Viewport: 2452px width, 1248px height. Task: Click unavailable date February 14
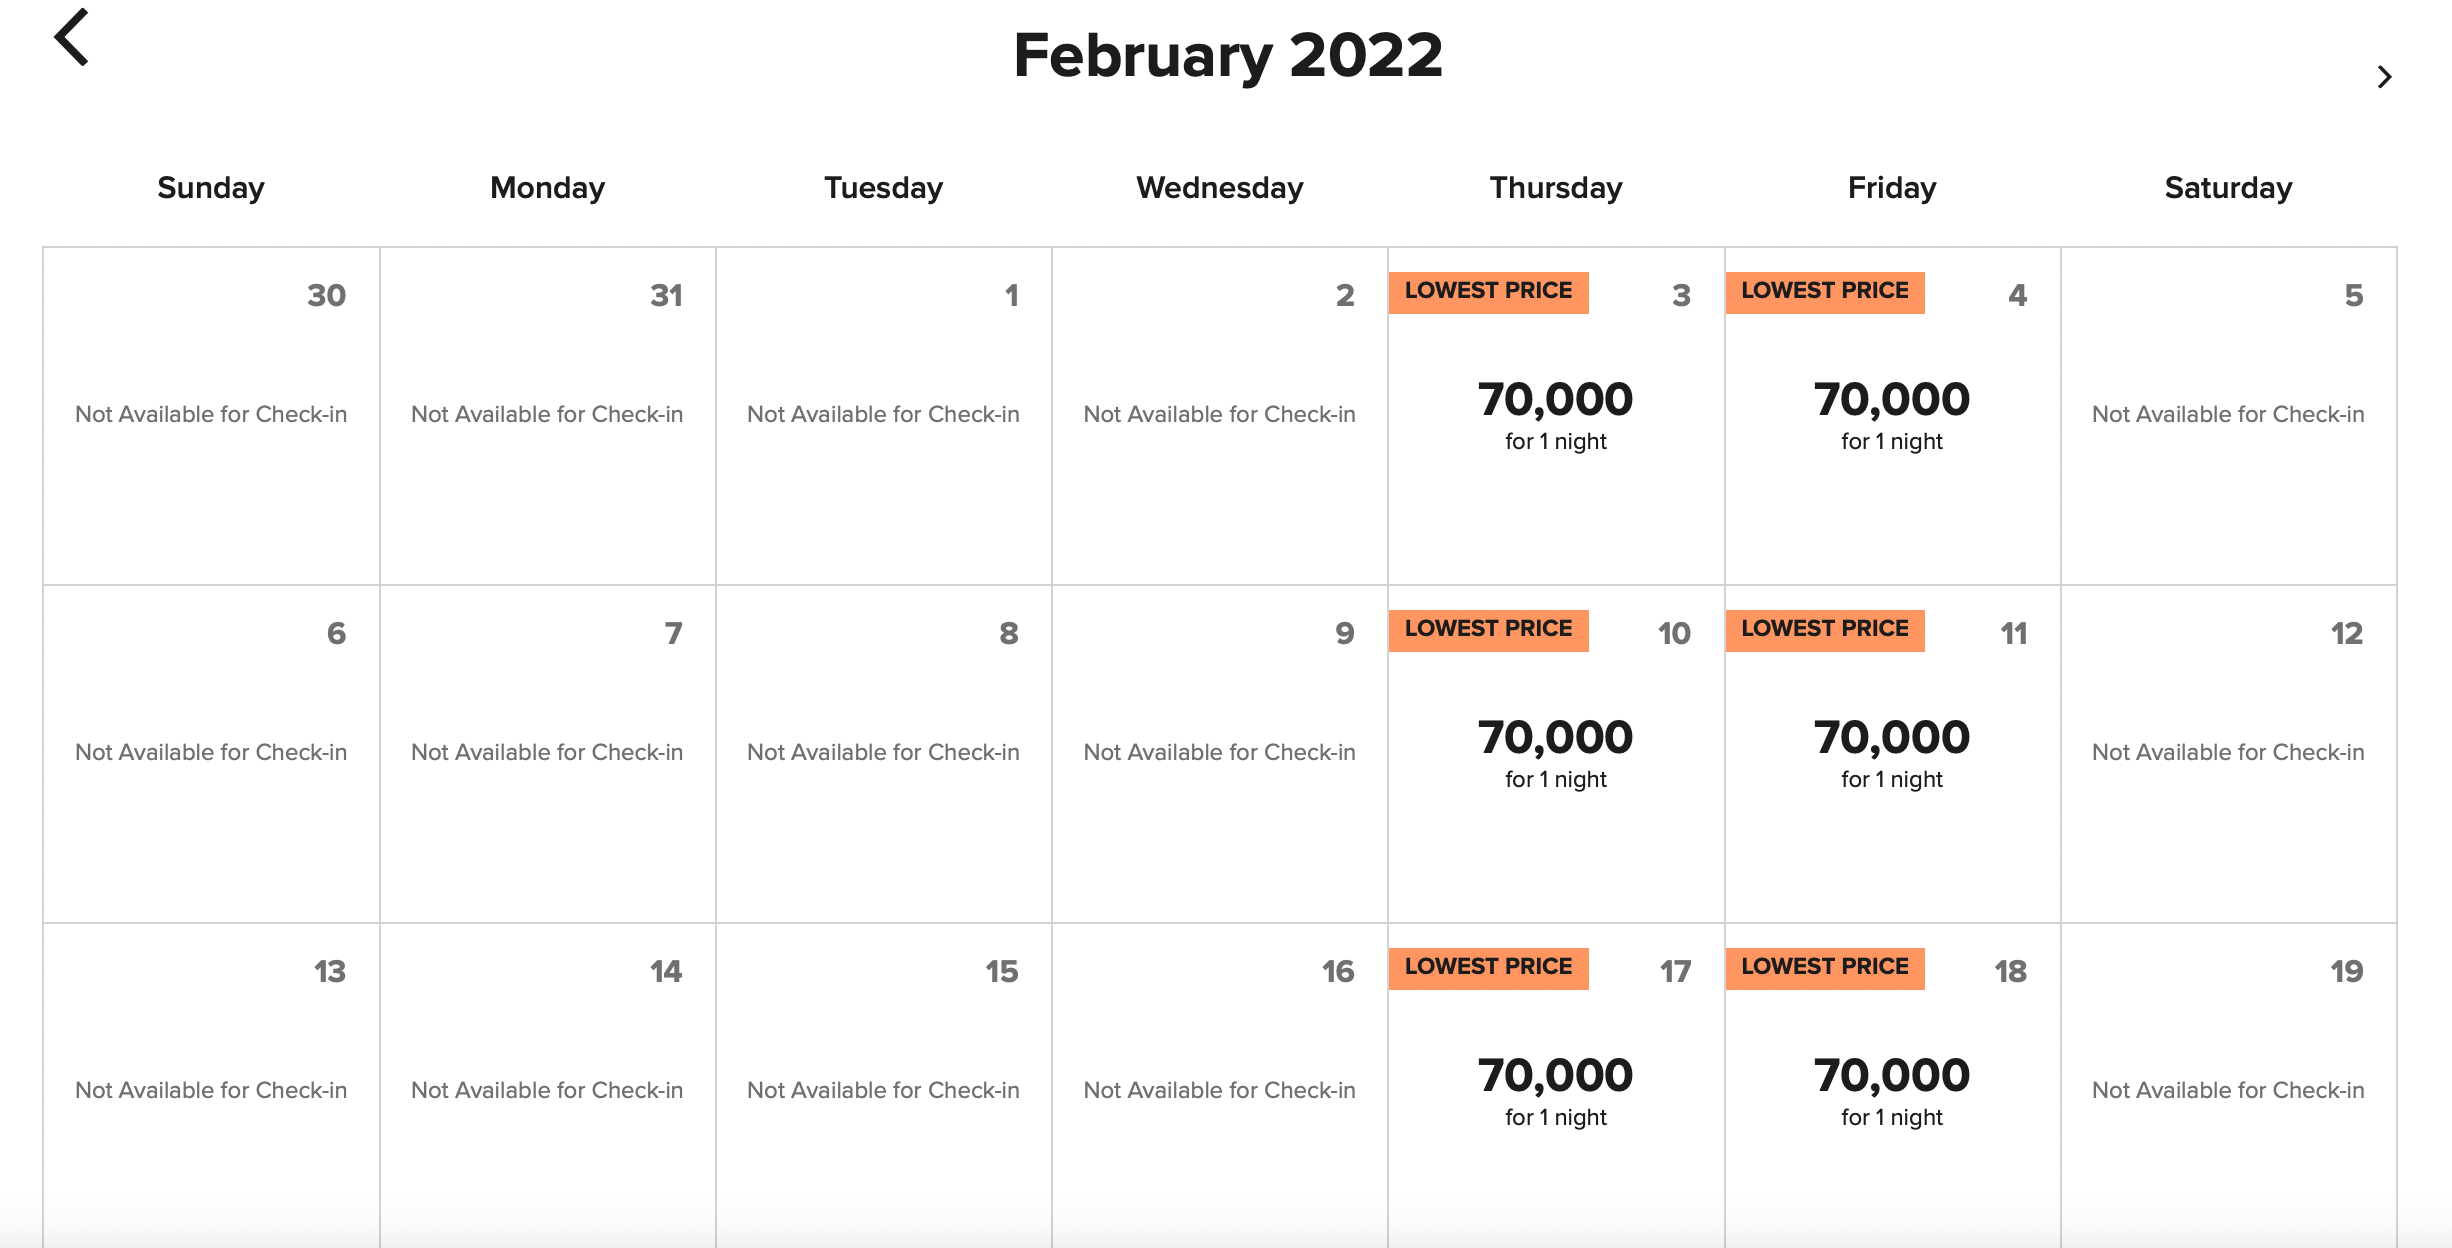(548, 1085)
